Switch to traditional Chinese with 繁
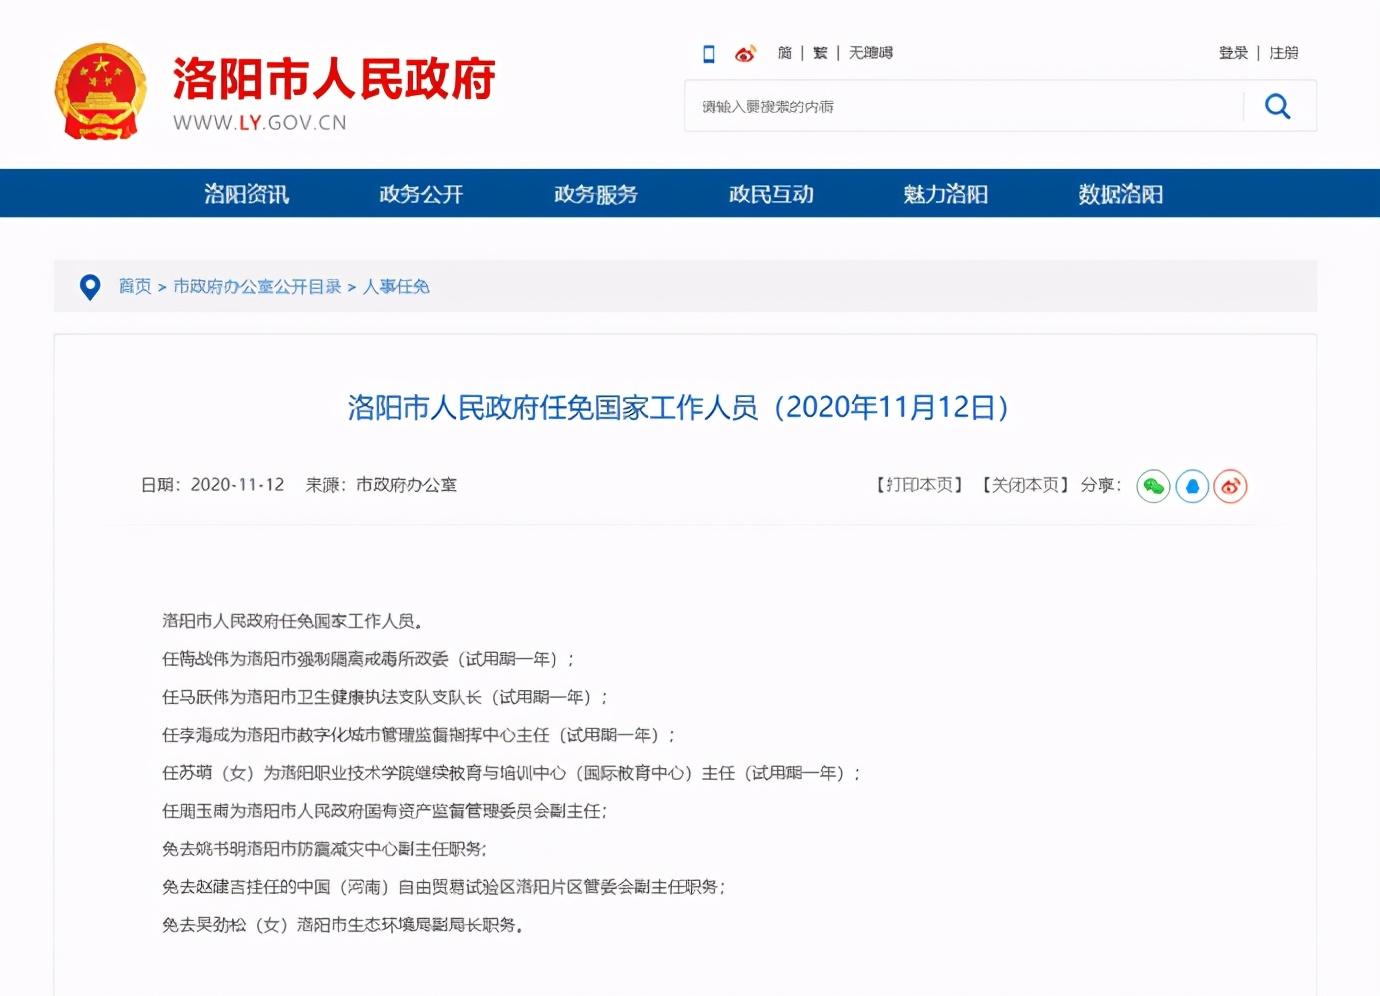 pos(819,53)
